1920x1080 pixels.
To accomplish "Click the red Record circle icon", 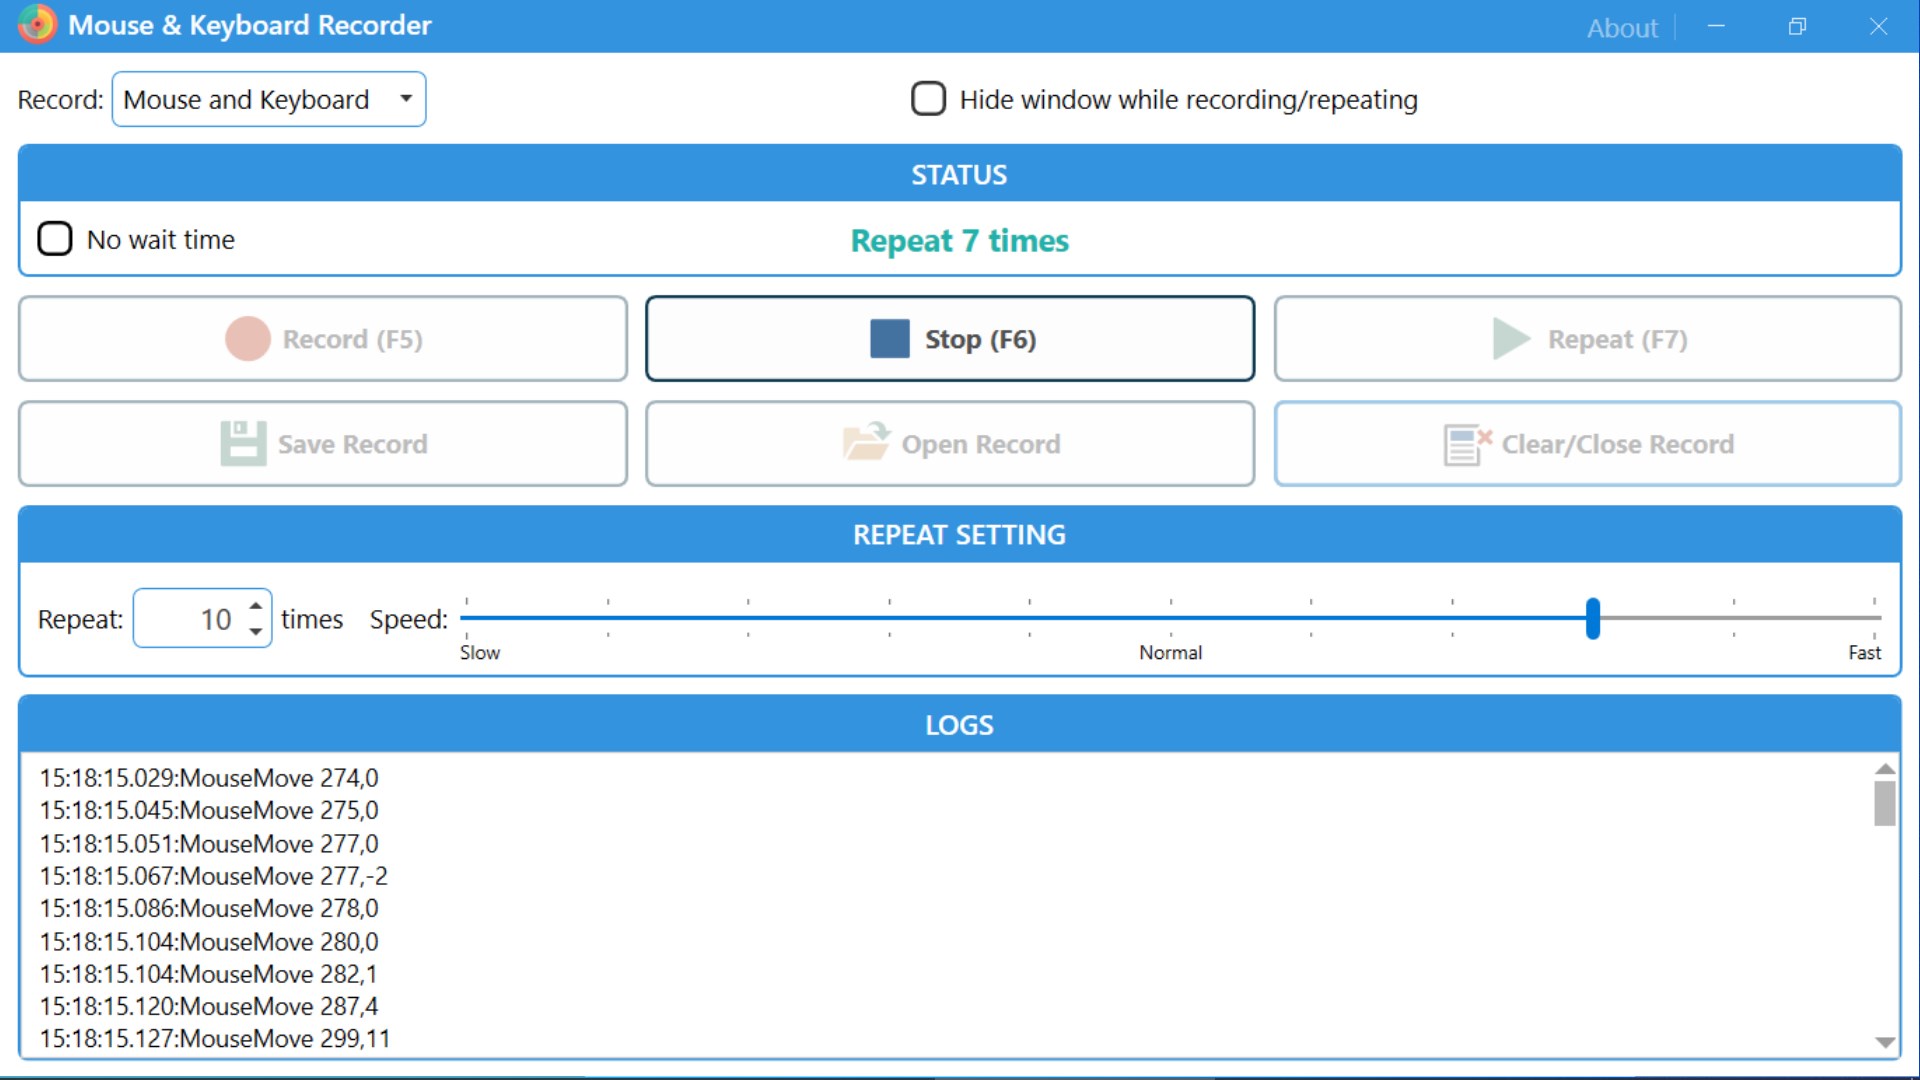I will pyautogui.click(x=247, y=339).
